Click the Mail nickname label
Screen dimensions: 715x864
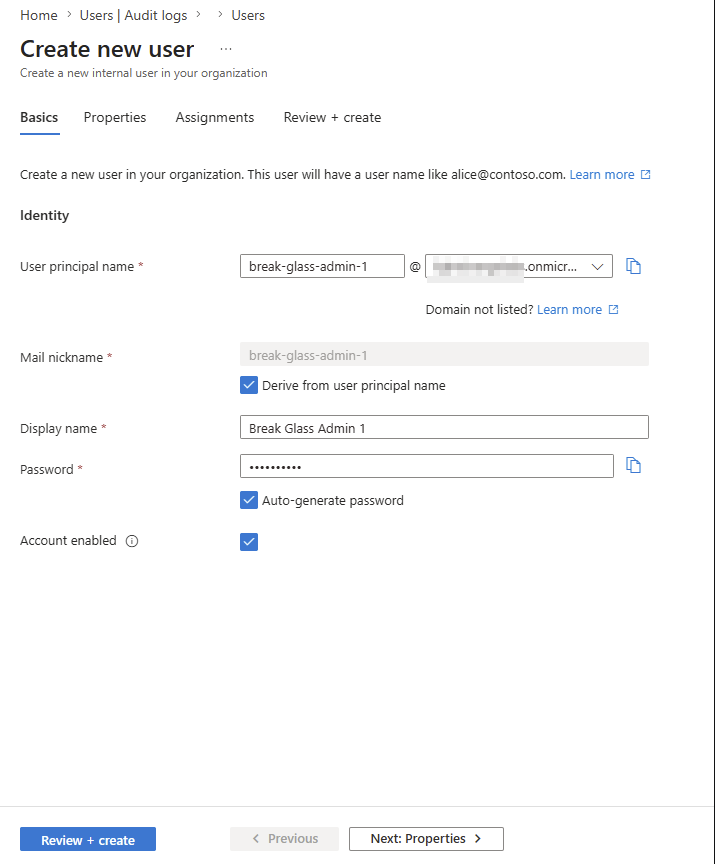(x=62, y=358)
